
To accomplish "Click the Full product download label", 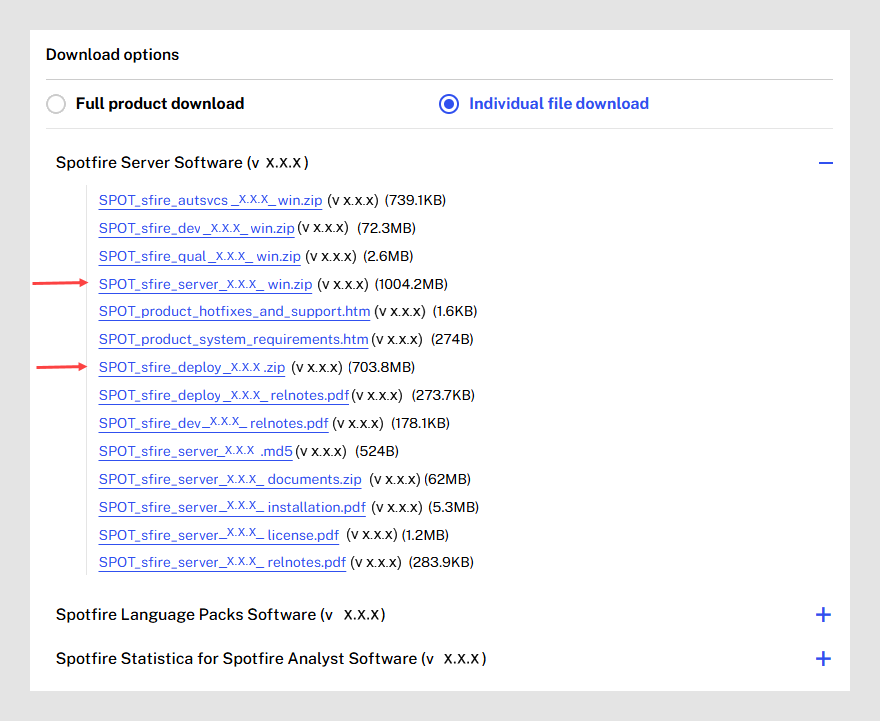I will [160, 104].
